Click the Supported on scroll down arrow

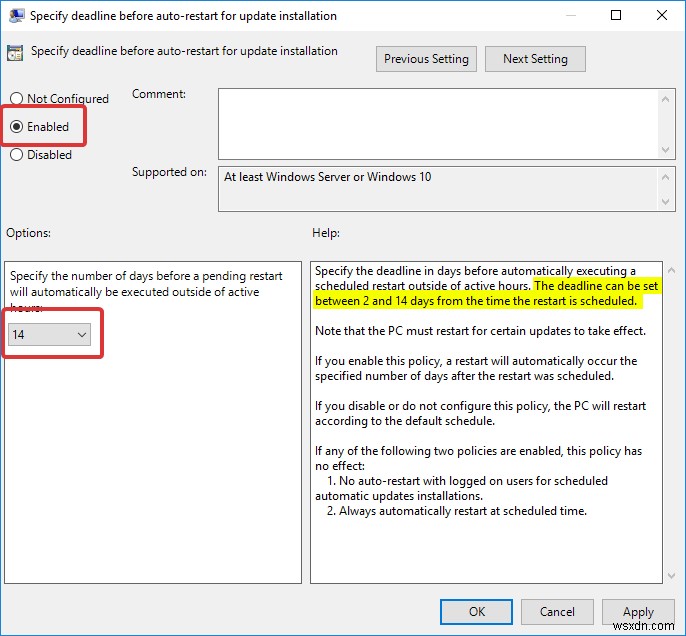click(x=665, y=202)
